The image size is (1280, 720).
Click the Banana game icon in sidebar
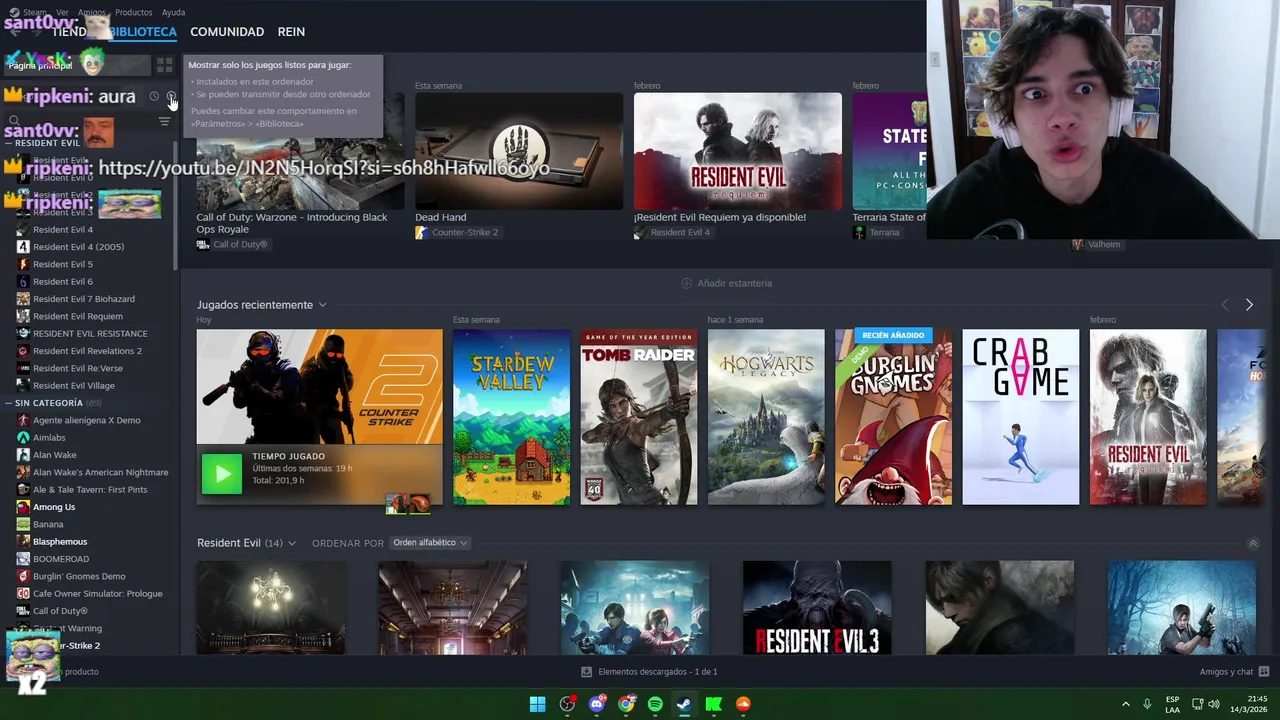point(23,524)
